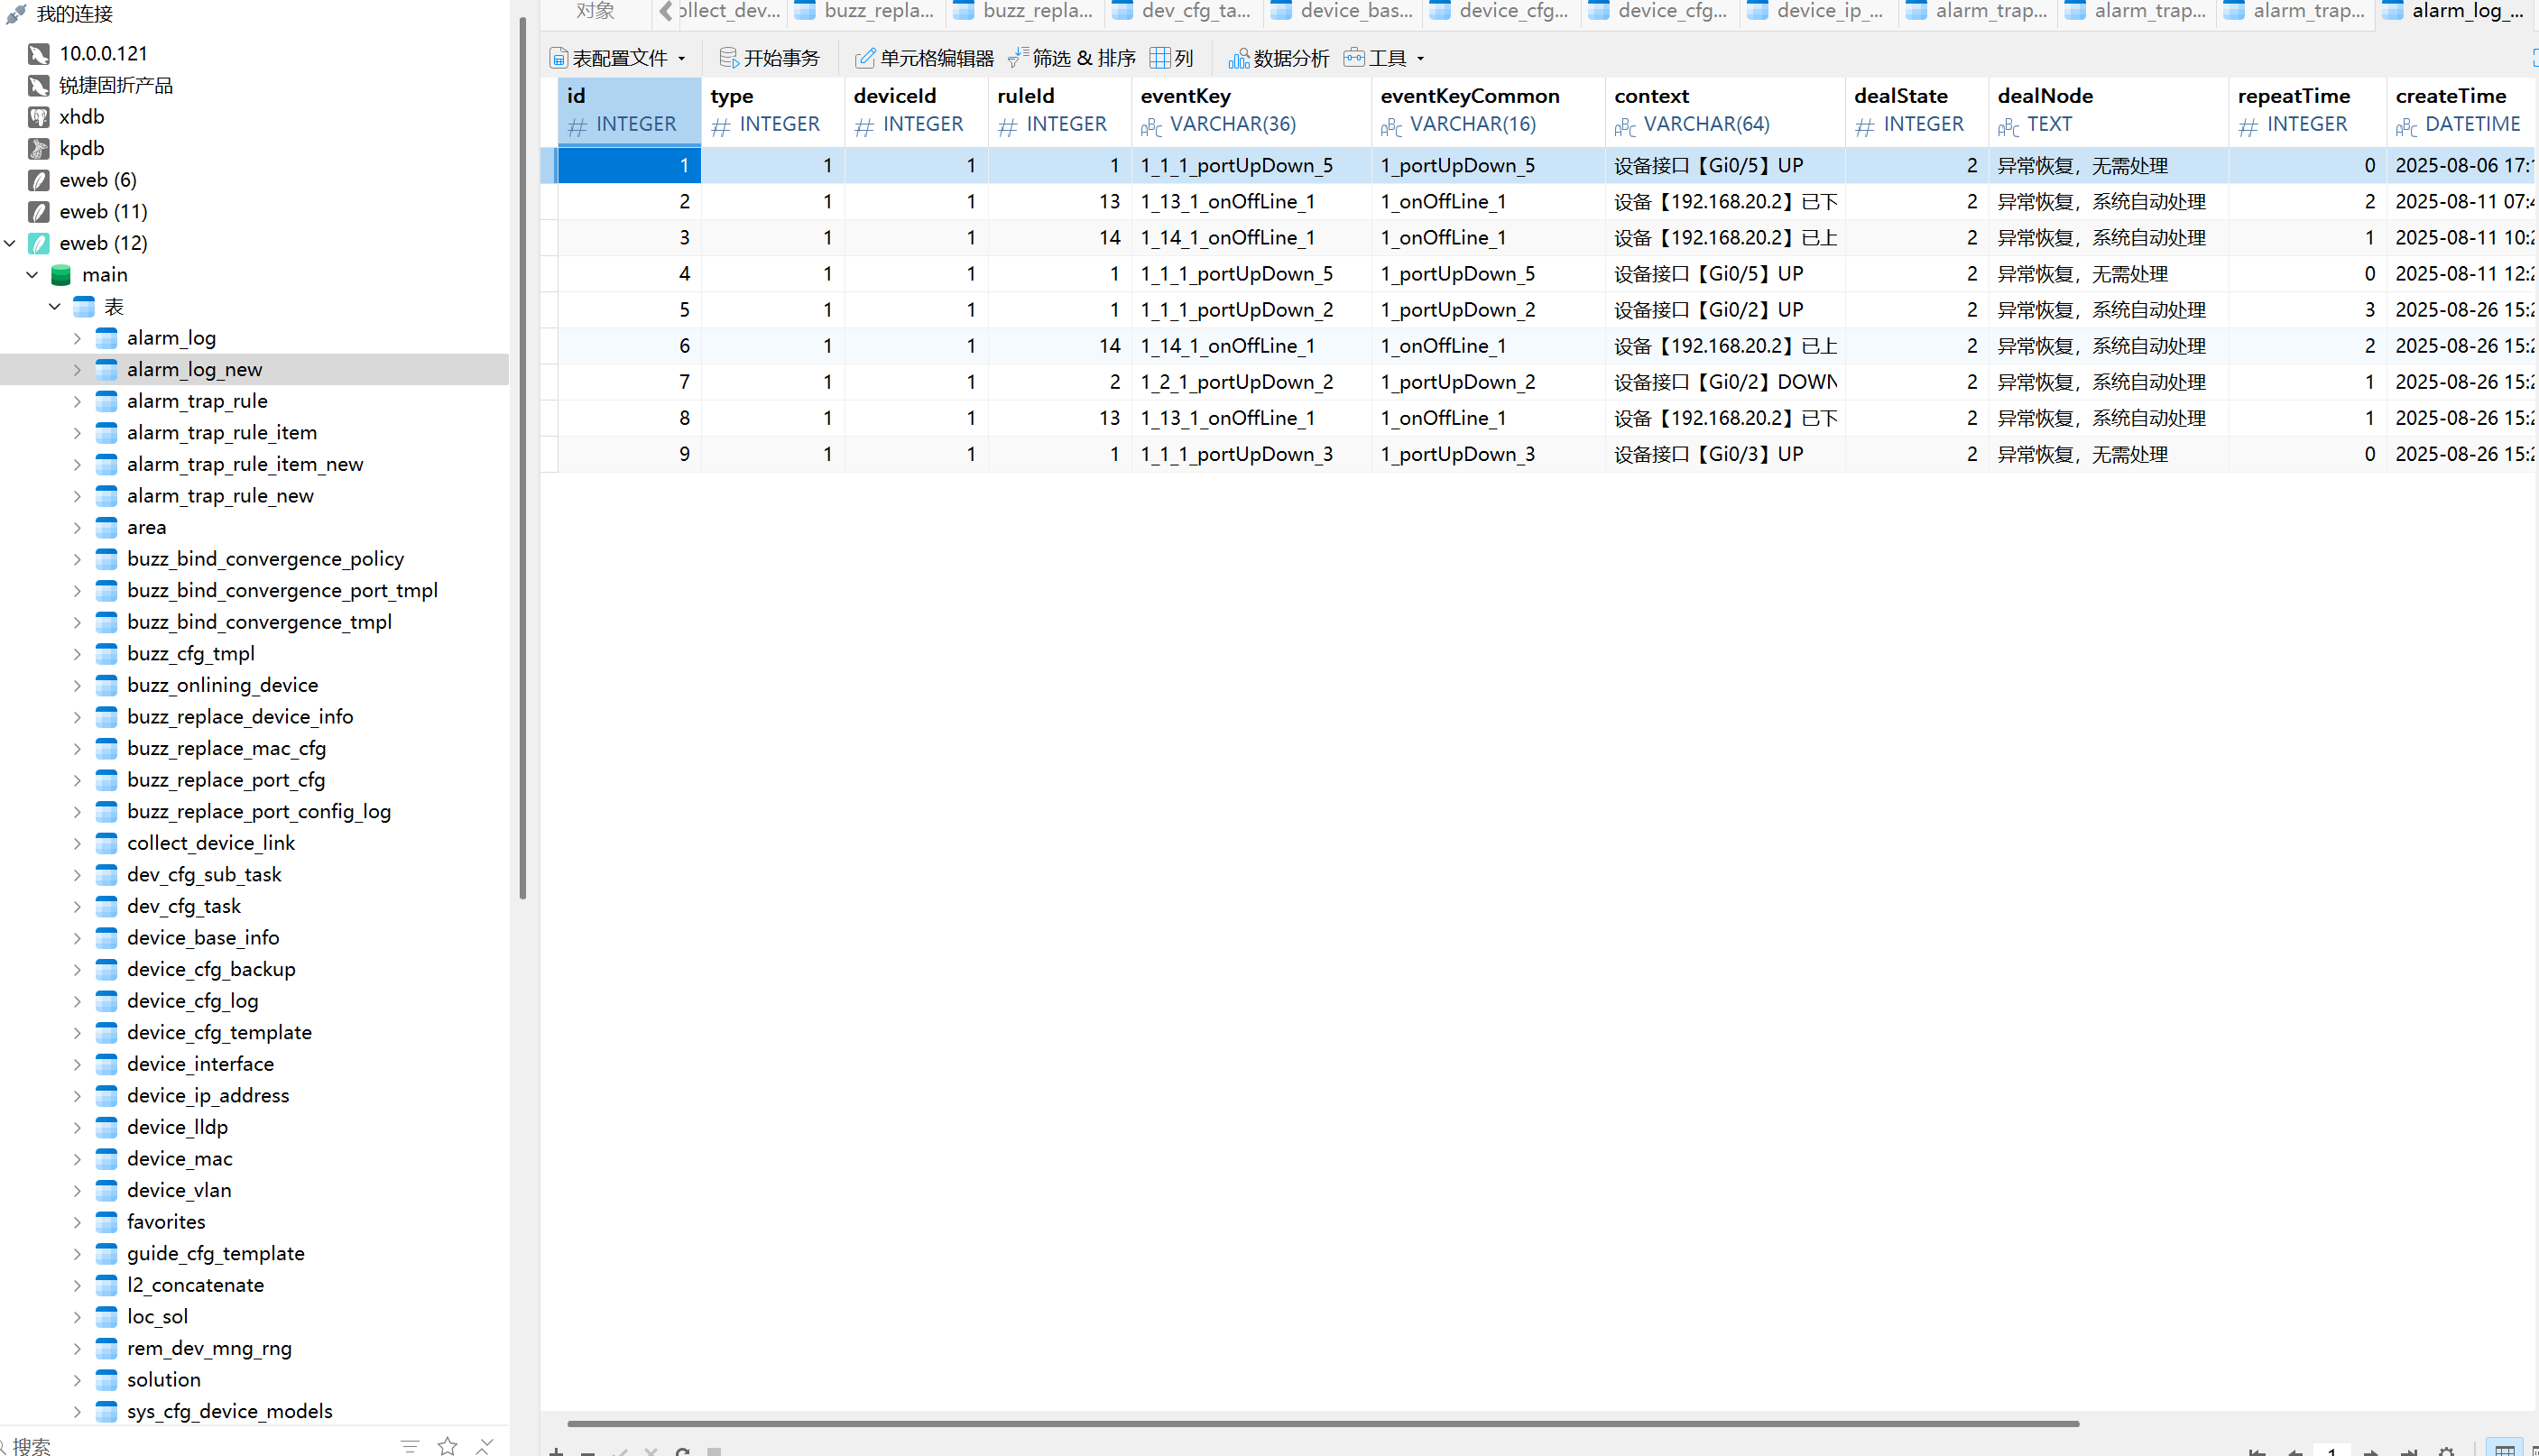Expand the alarm_trap_rule table node
This screenshot has height=1456, width=2539.
coord(77,402)
